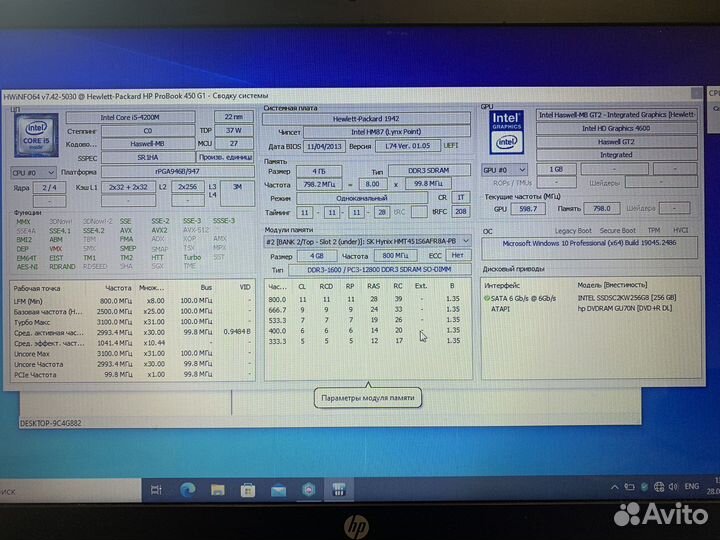
Task: Click the volume speaker tray icon
Action: tap(673, 487)
